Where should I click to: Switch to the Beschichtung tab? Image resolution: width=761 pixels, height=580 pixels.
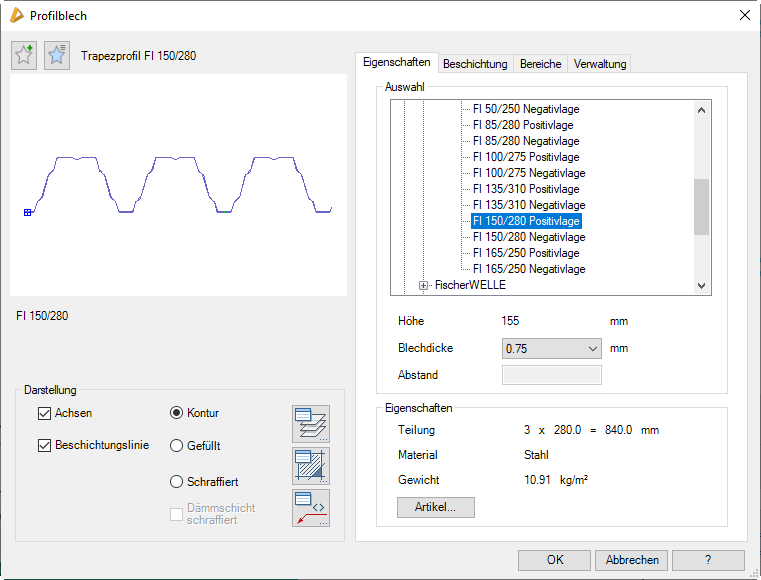(x=475, y=64)
